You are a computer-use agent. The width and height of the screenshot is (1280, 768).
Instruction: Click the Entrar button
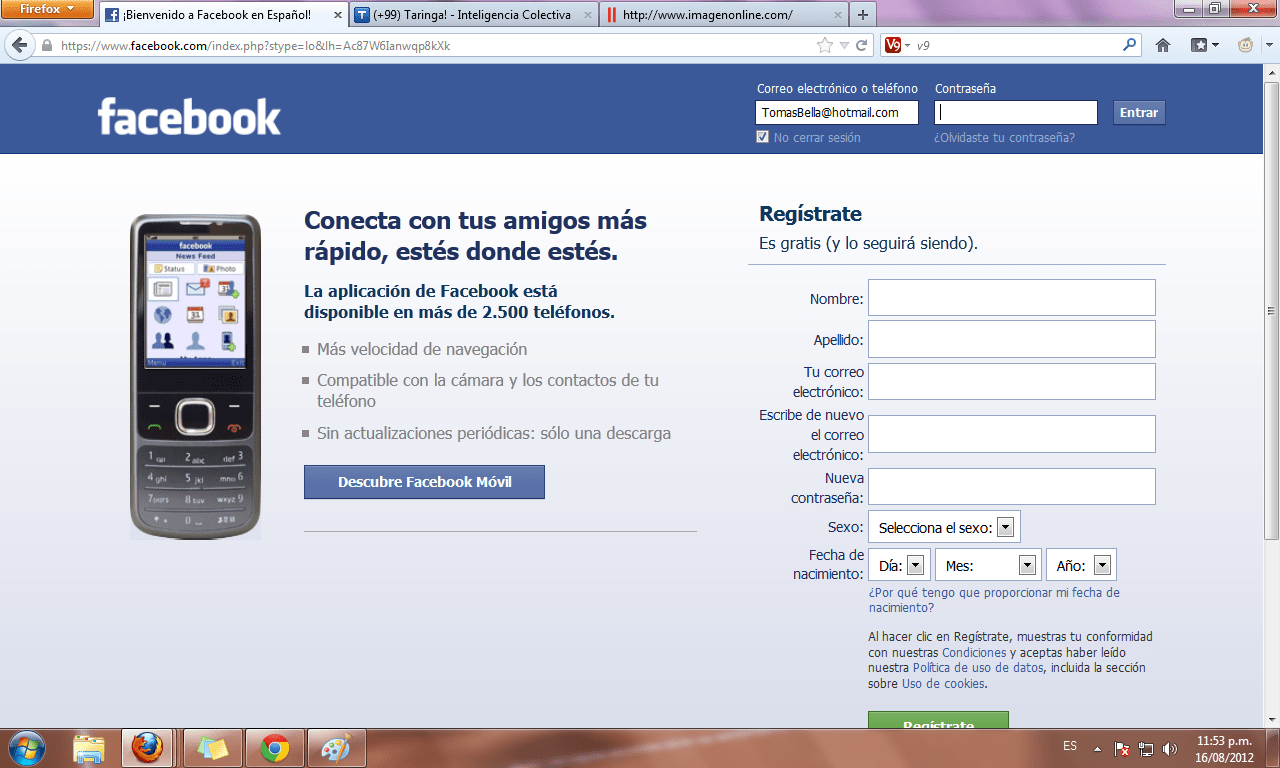coord(1138,112)
